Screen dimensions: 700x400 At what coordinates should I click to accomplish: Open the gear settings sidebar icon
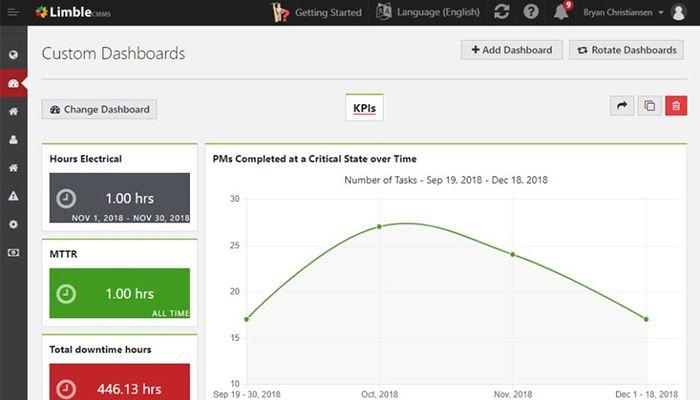coord(13,224)
